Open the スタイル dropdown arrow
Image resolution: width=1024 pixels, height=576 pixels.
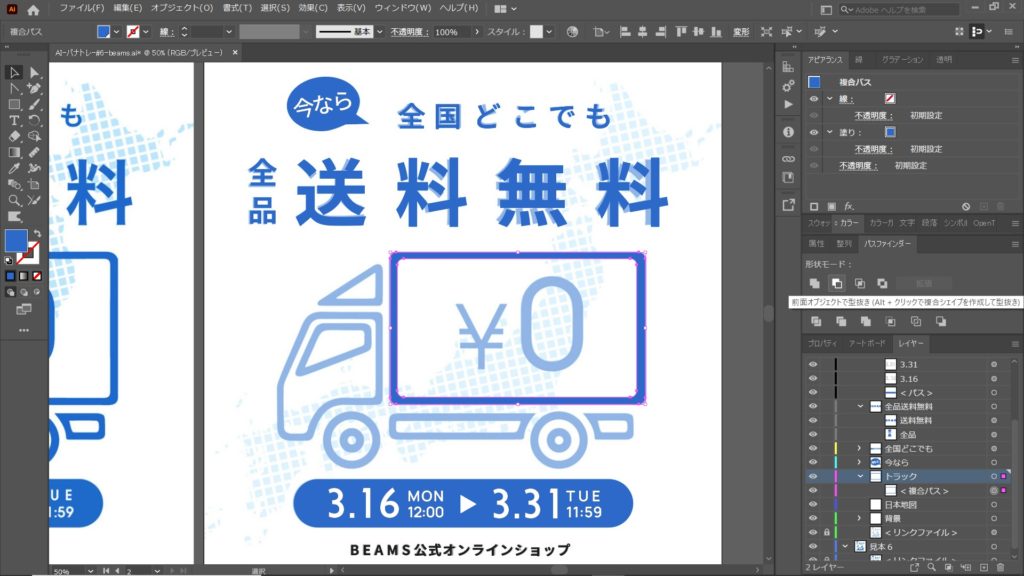(549, 32)
